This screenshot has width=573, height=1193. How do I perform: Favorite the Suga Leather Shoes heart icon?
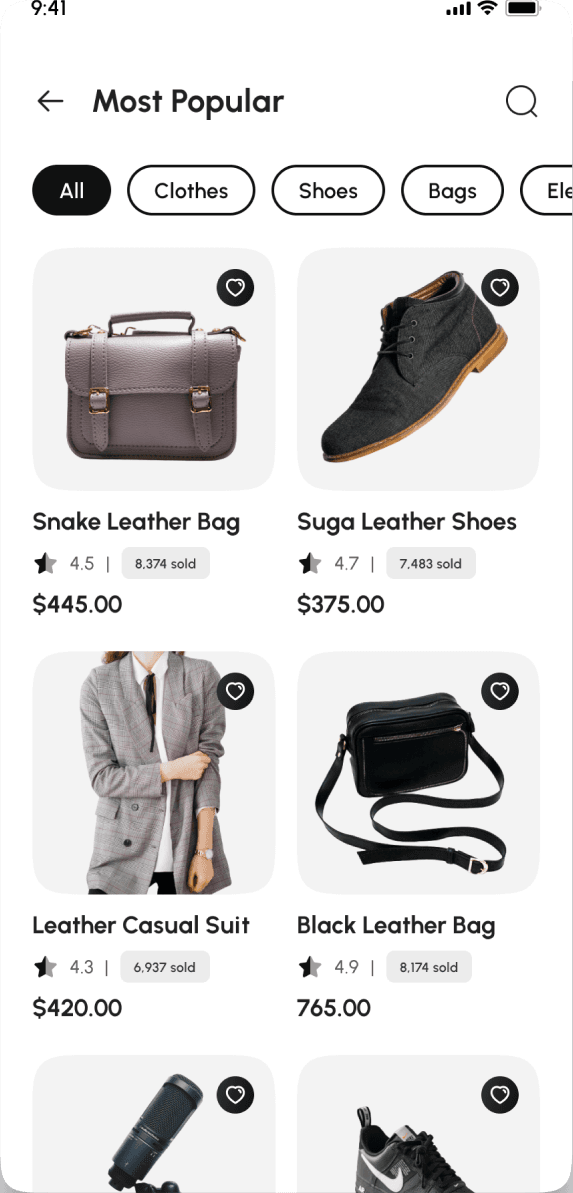(500, 288)
